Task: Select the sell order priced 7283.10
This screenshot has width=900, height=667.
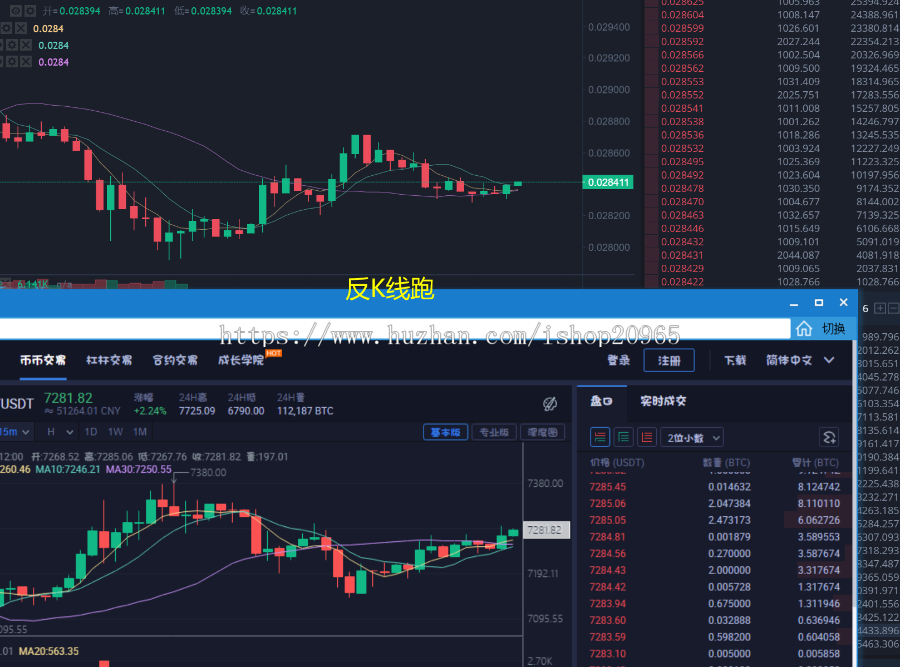Action: tap(715, 653)
